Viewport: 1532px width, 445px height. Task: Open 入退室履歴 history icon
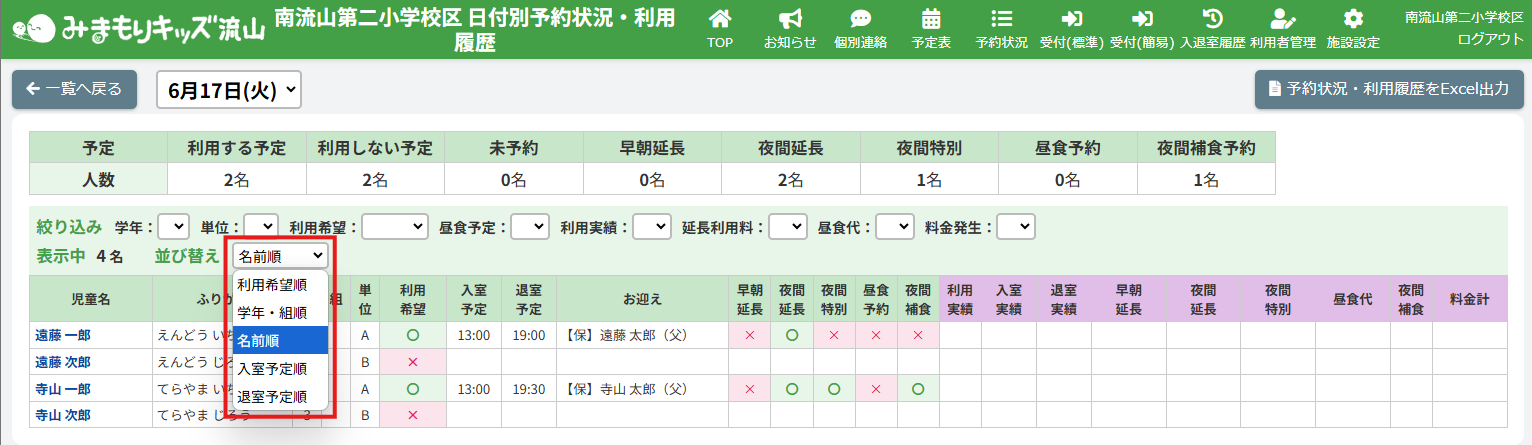[1212, 19]
